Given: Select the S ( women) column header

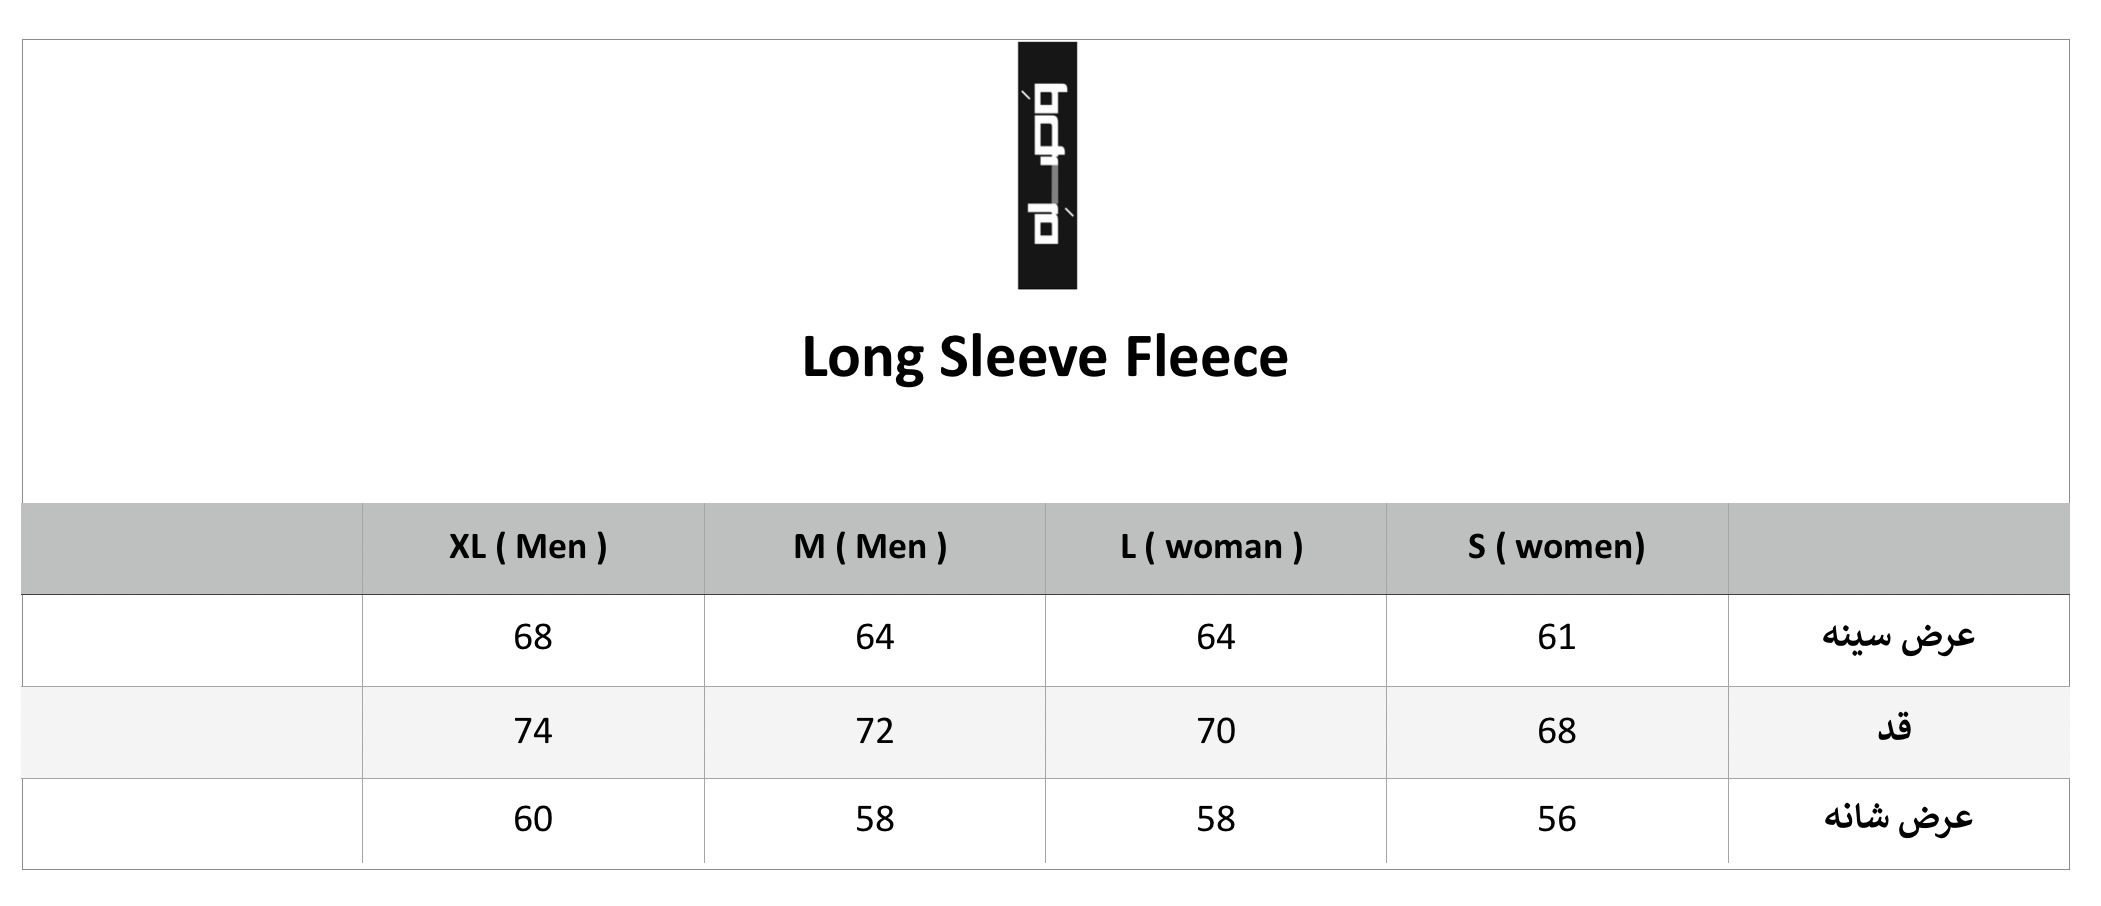Looking at the screenshot, I should [1556, 547].
